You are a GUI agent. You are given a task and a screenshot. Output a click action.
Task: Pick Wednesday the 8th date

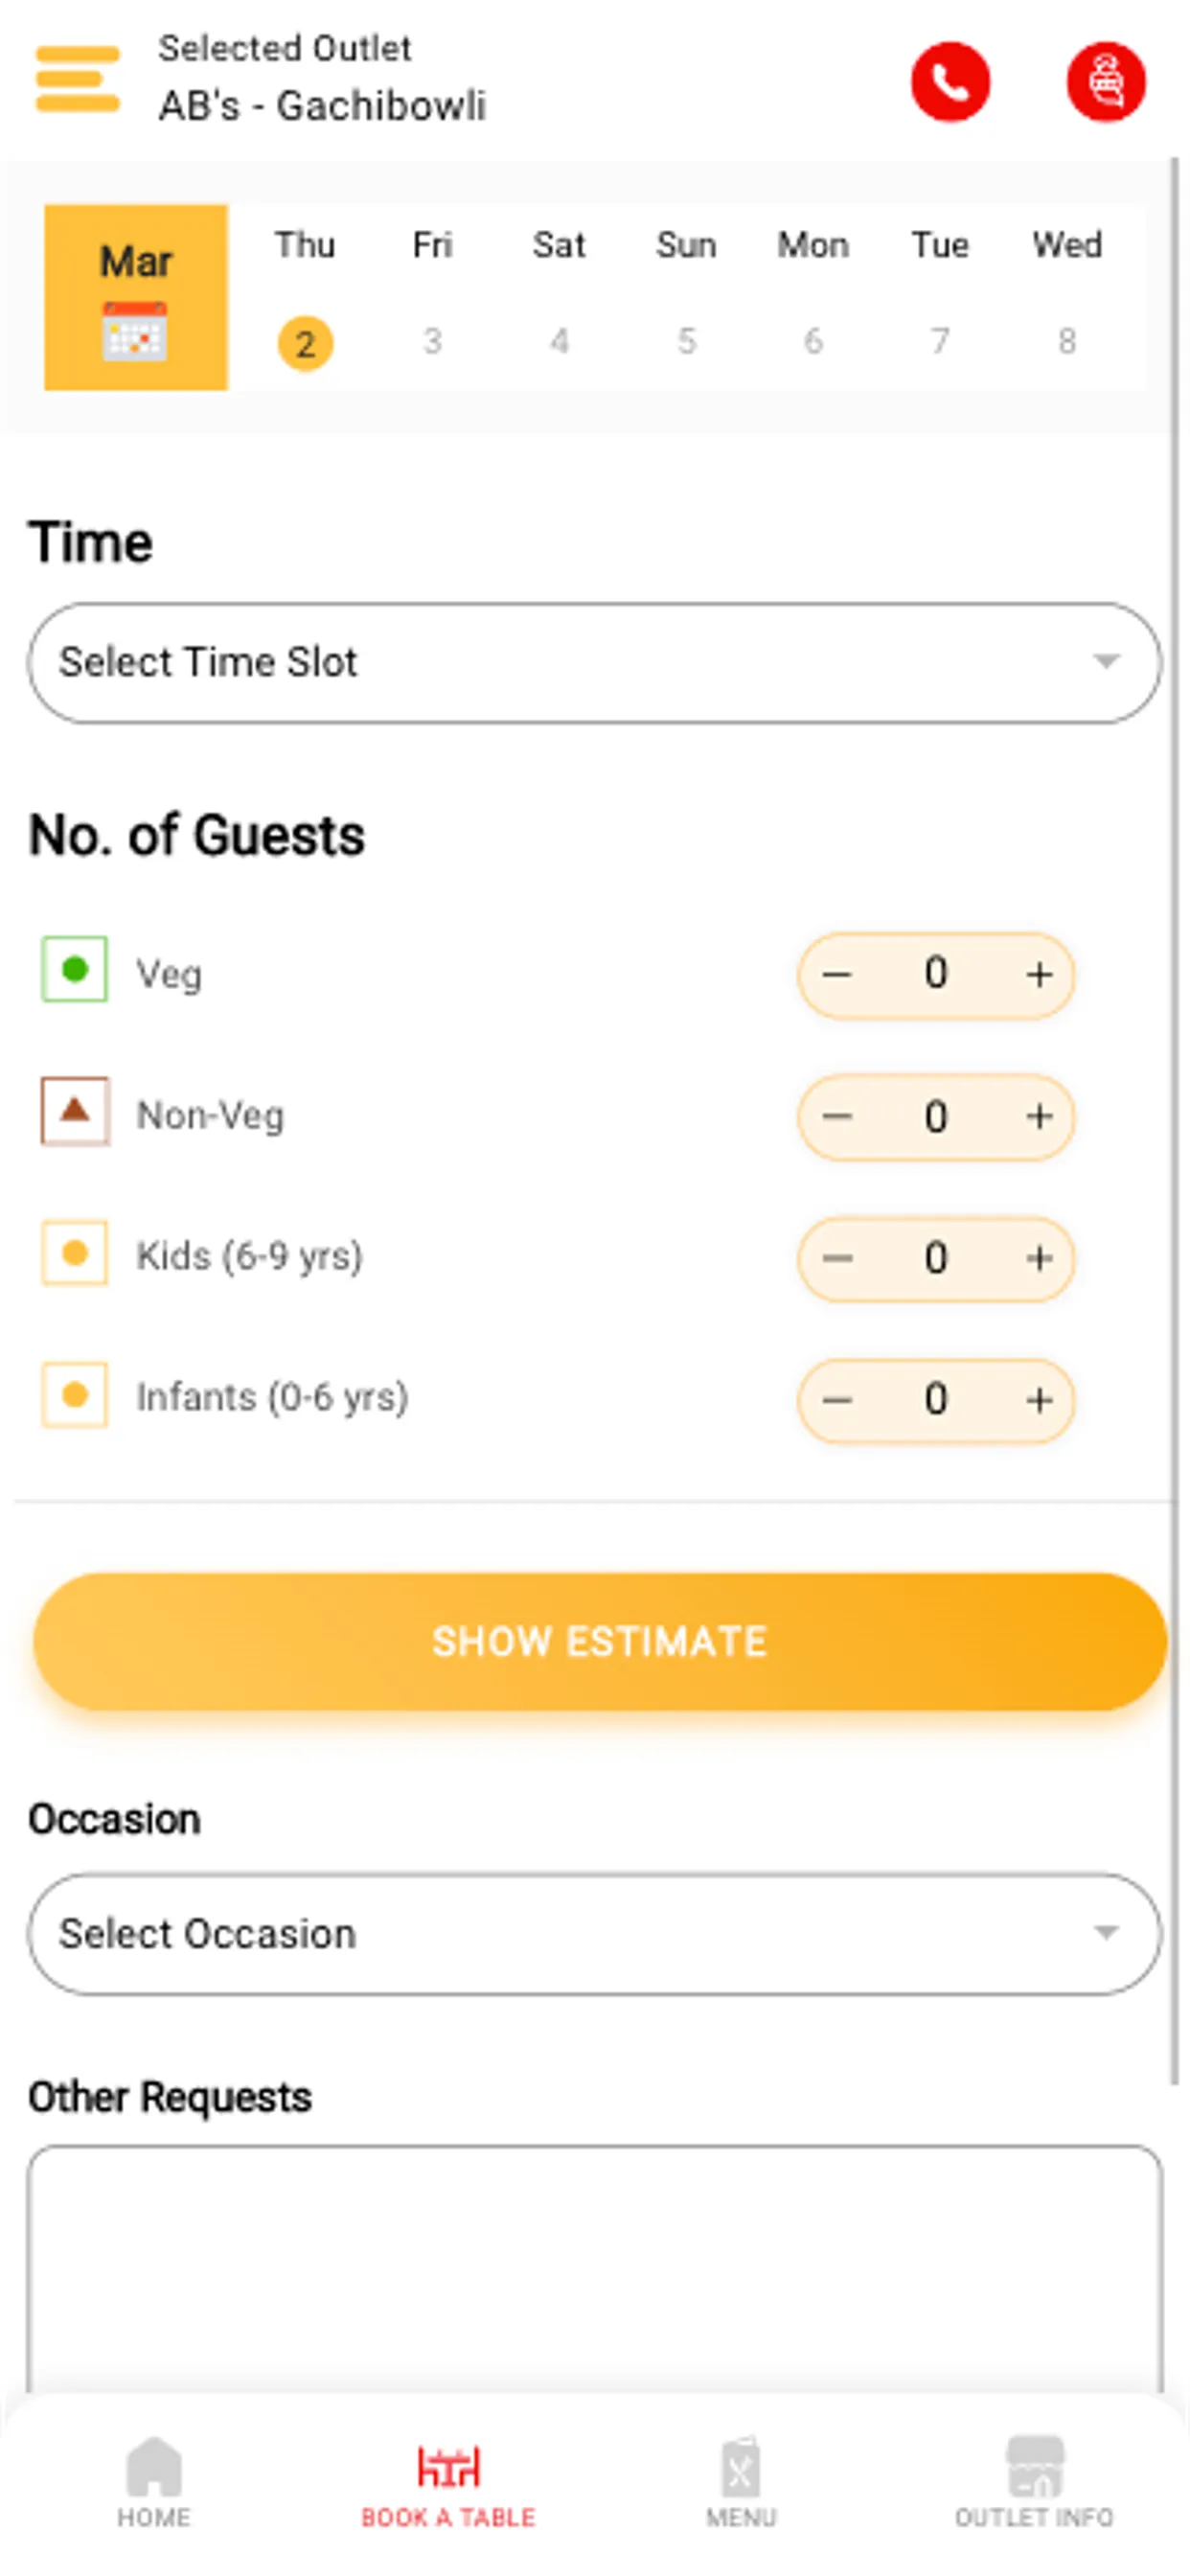coord(1067,341)
